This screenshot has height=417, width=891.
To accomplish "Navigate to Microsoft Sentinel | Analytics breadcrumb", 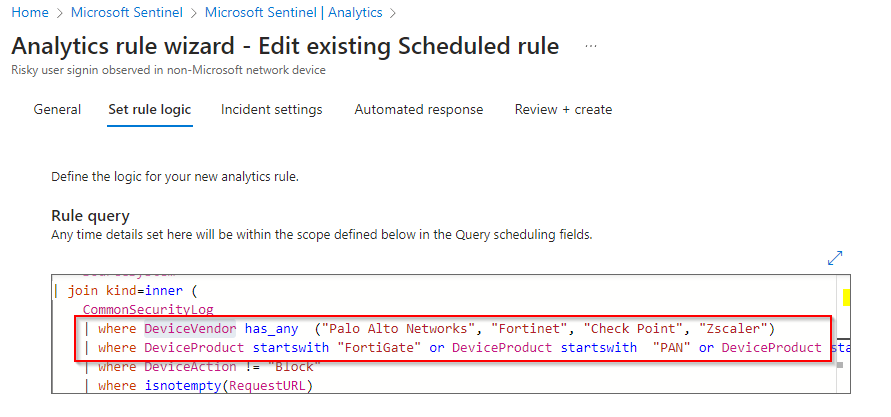I will pyautogui.click(x=294, y=12).
